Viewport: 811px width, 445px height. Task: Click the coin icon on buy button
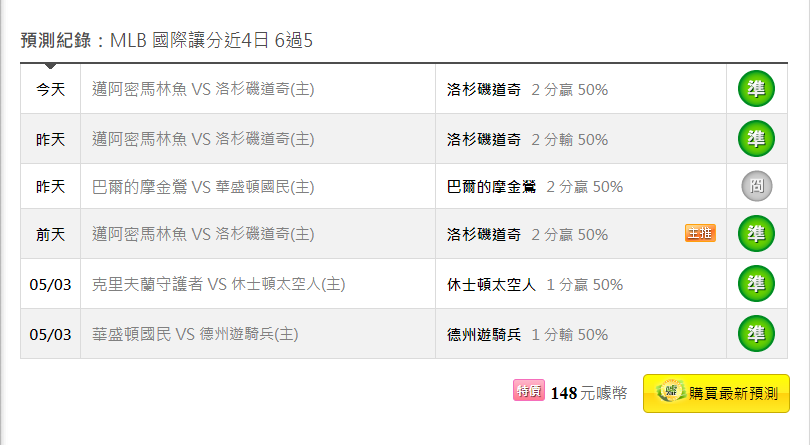coord(671,391)
